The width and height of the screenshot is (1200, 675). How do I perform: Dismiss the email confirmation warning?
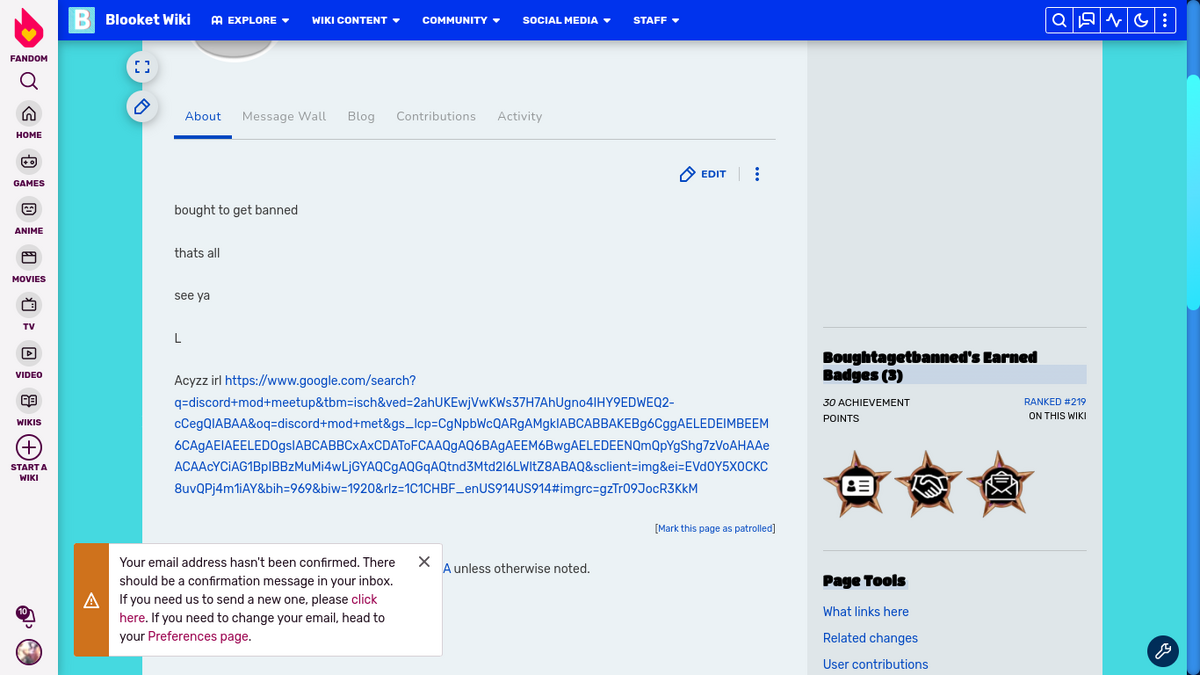coord(424,561)
